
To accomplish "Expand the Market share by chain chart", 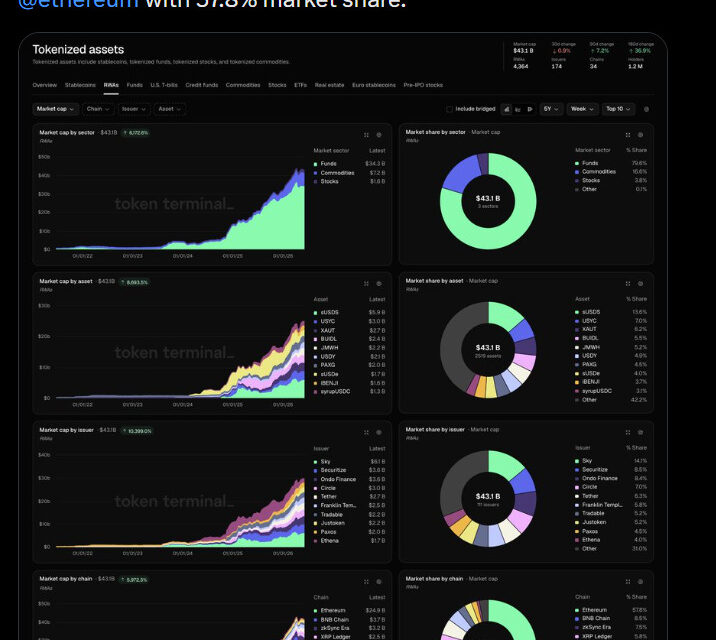I will click(628, 582).
